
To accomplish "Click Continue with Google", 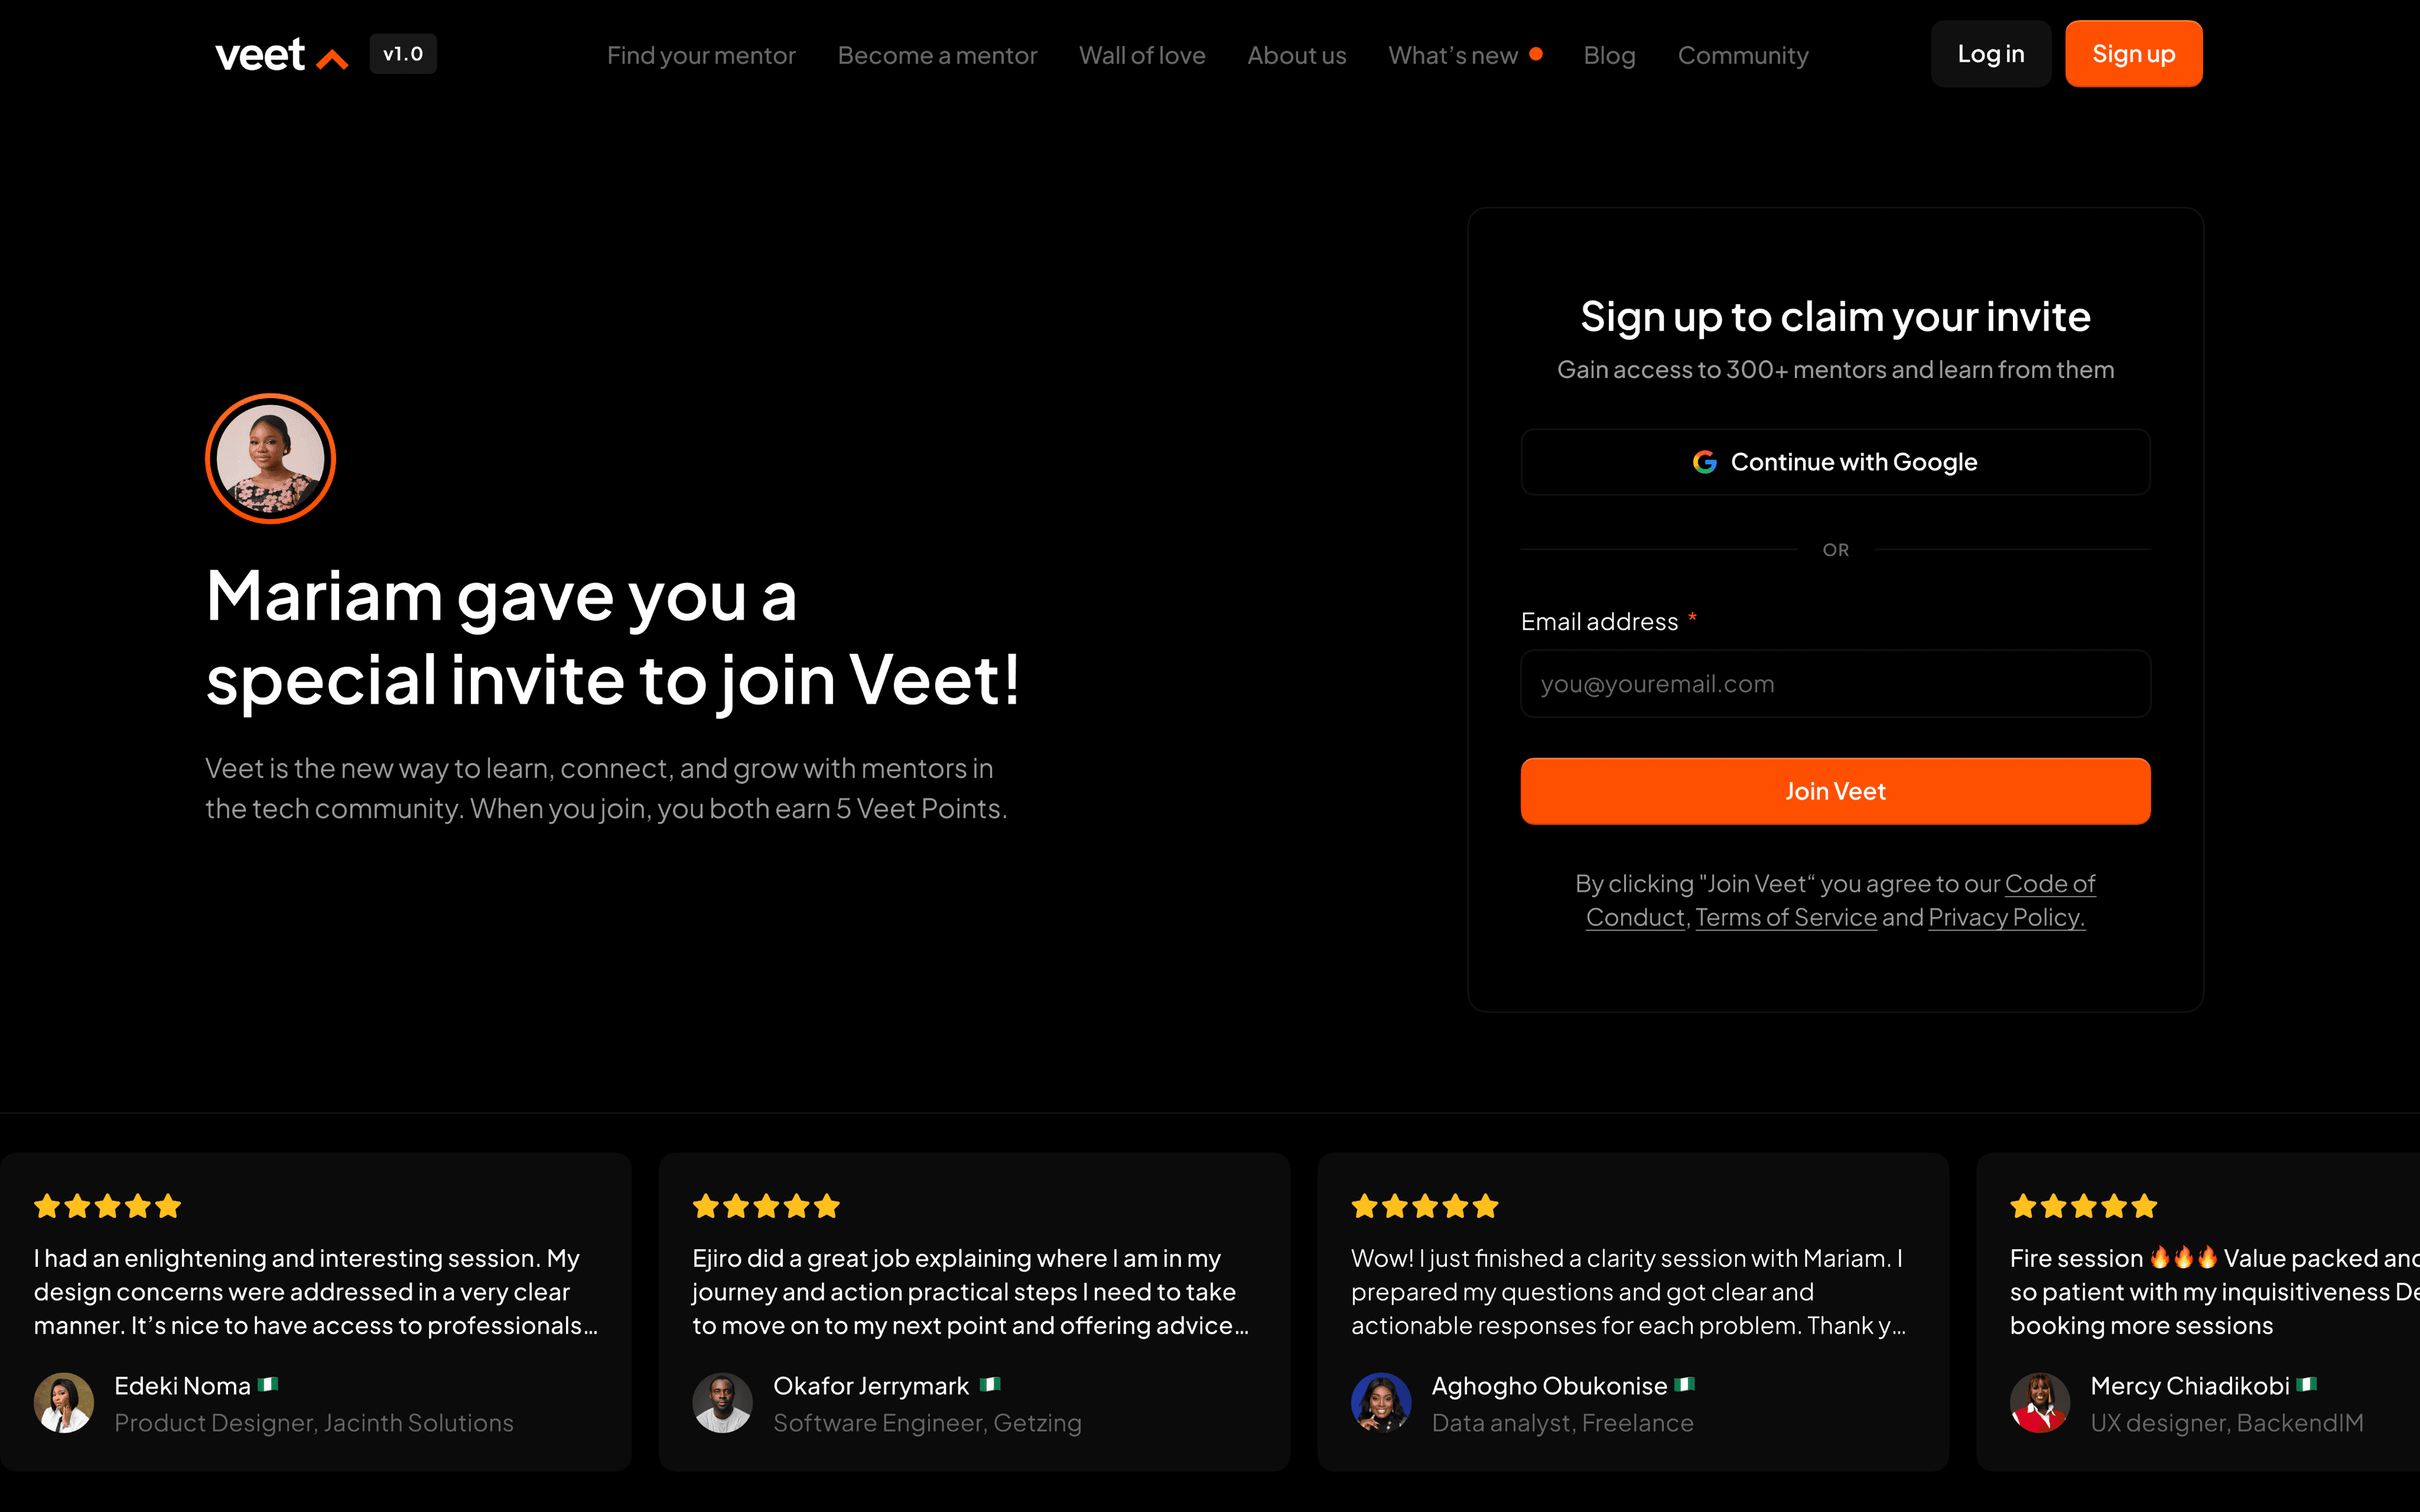I will tap(1835, 461).
